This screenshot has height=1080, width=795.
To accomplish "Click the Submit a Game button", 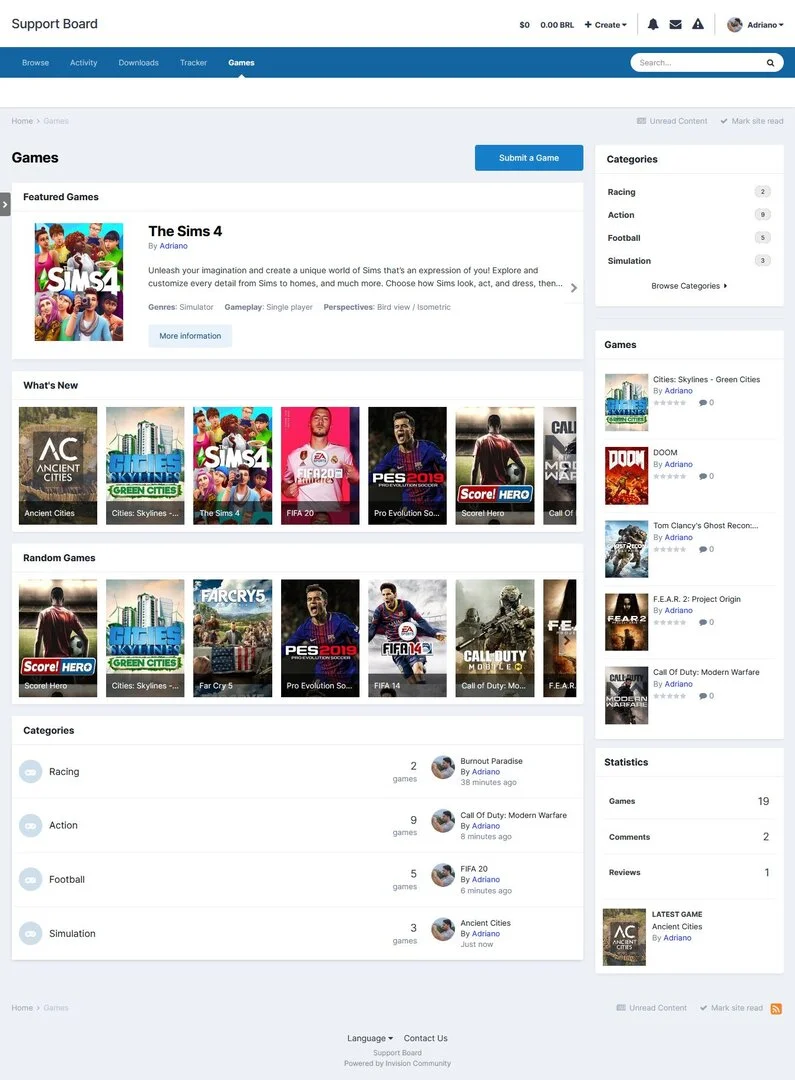I will pos(528,158).
